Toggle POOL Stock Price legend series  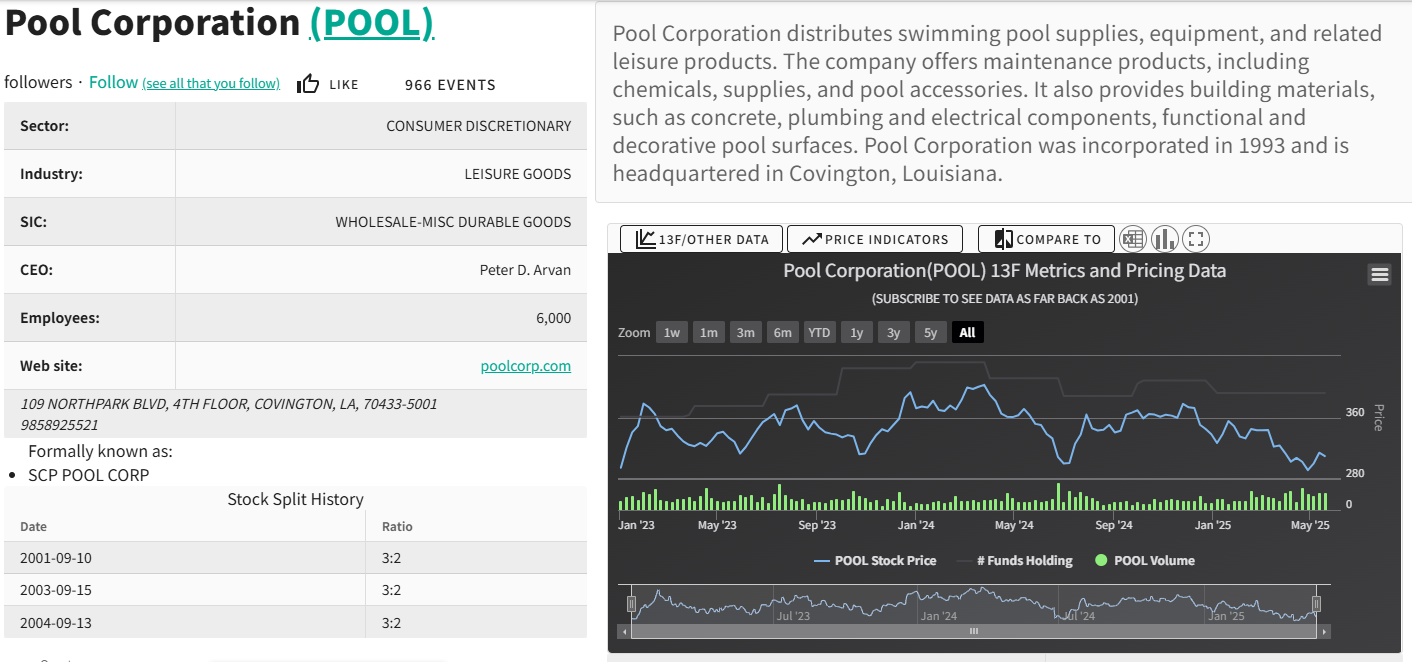[875, 561]
